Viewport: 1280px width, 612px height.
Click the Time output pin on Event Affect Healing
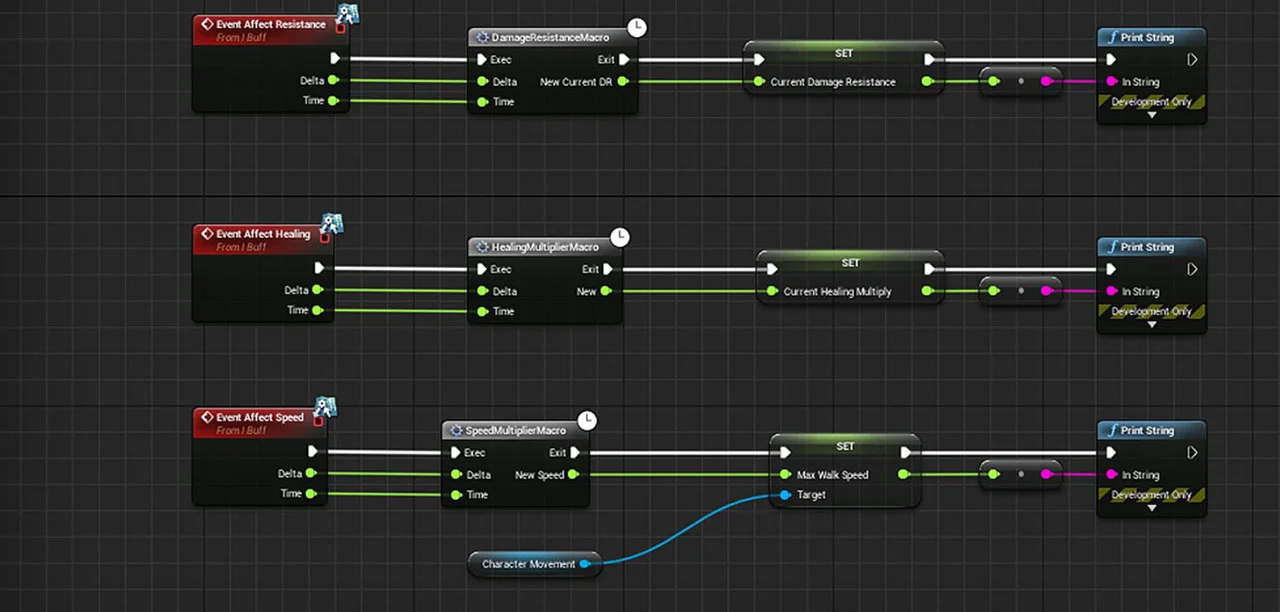click(317, 311)
